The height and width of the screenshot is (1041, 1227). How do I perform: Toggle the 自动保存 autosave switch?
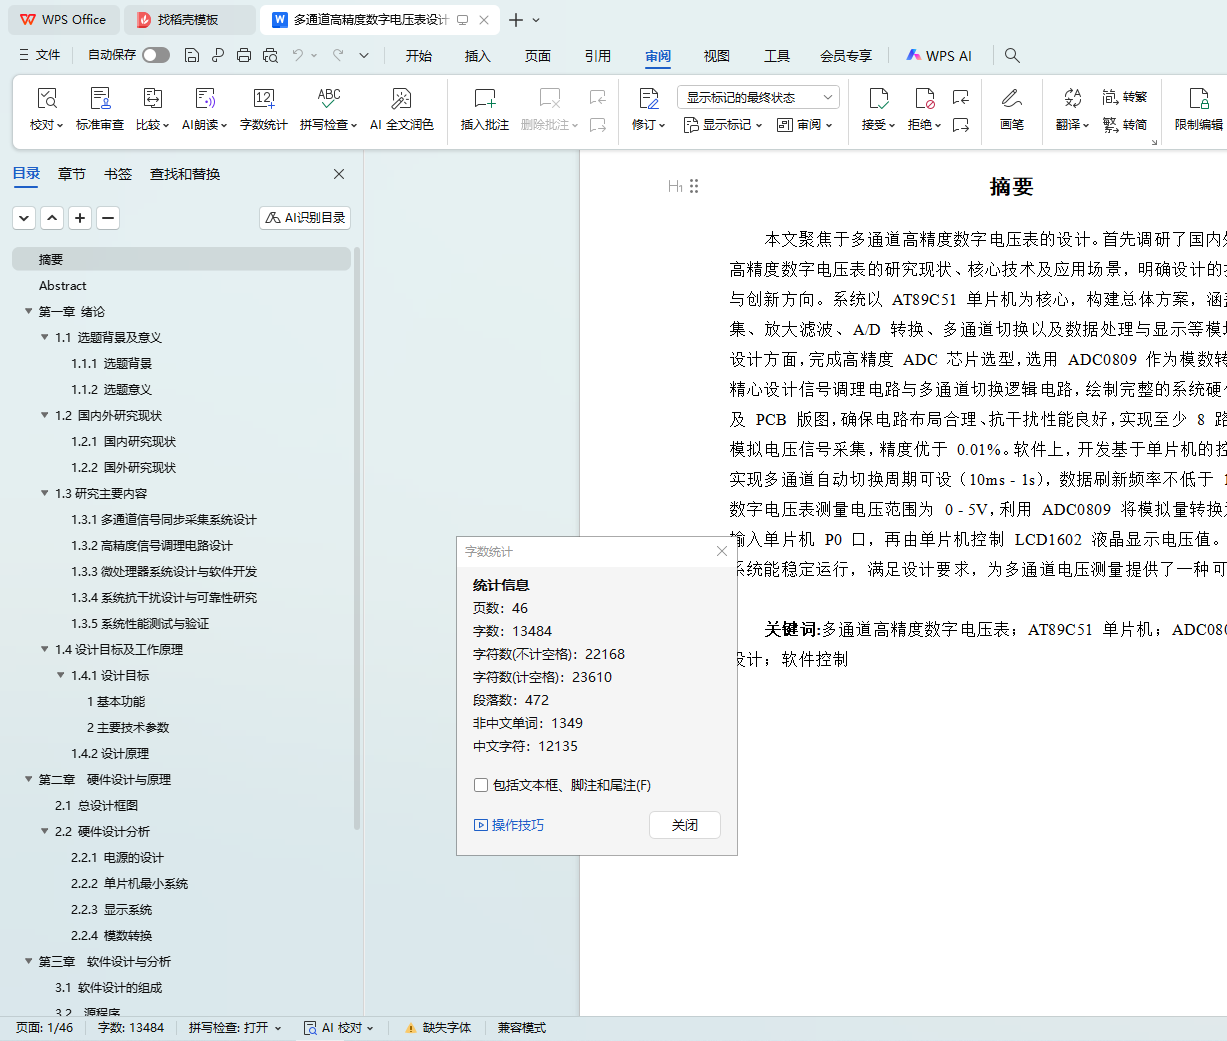pyautogui.click(x=156, y=55)
